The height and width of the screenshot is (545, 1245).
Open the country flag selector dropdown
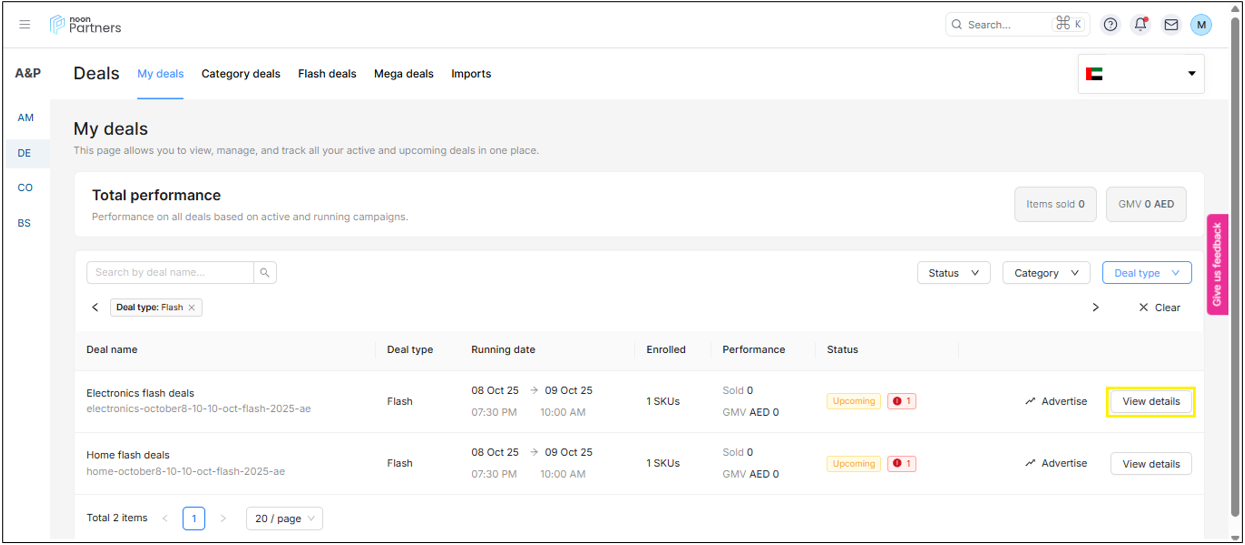(1141, 74)
